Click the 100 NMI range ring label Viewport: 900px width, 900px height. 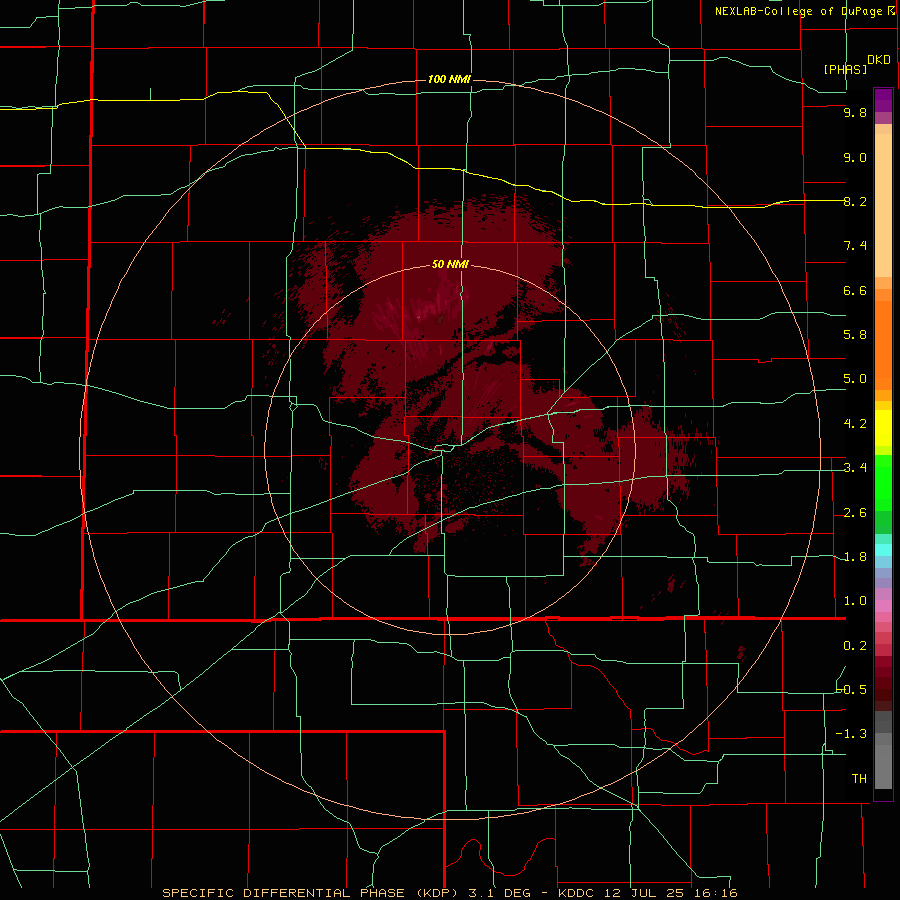449,79
